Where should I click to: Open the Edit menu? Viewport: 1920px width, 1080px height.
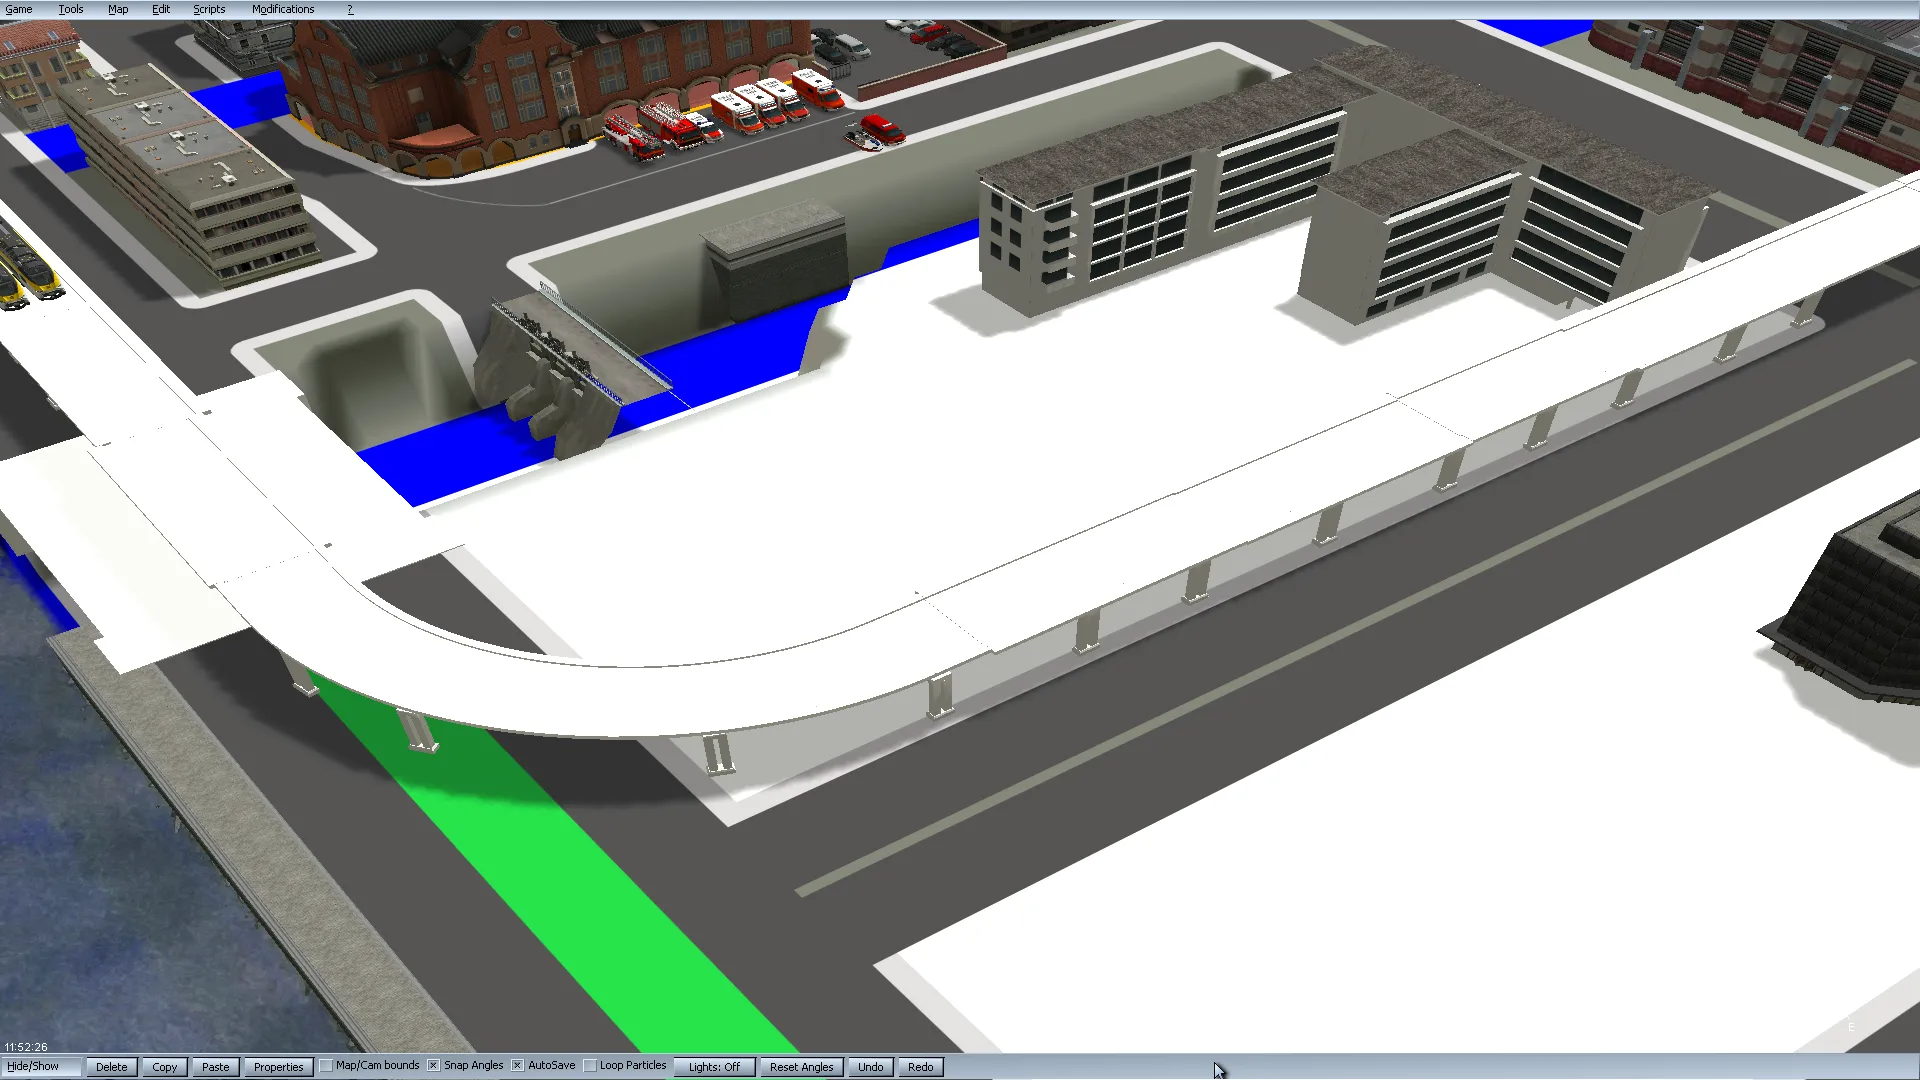[161, 9]
